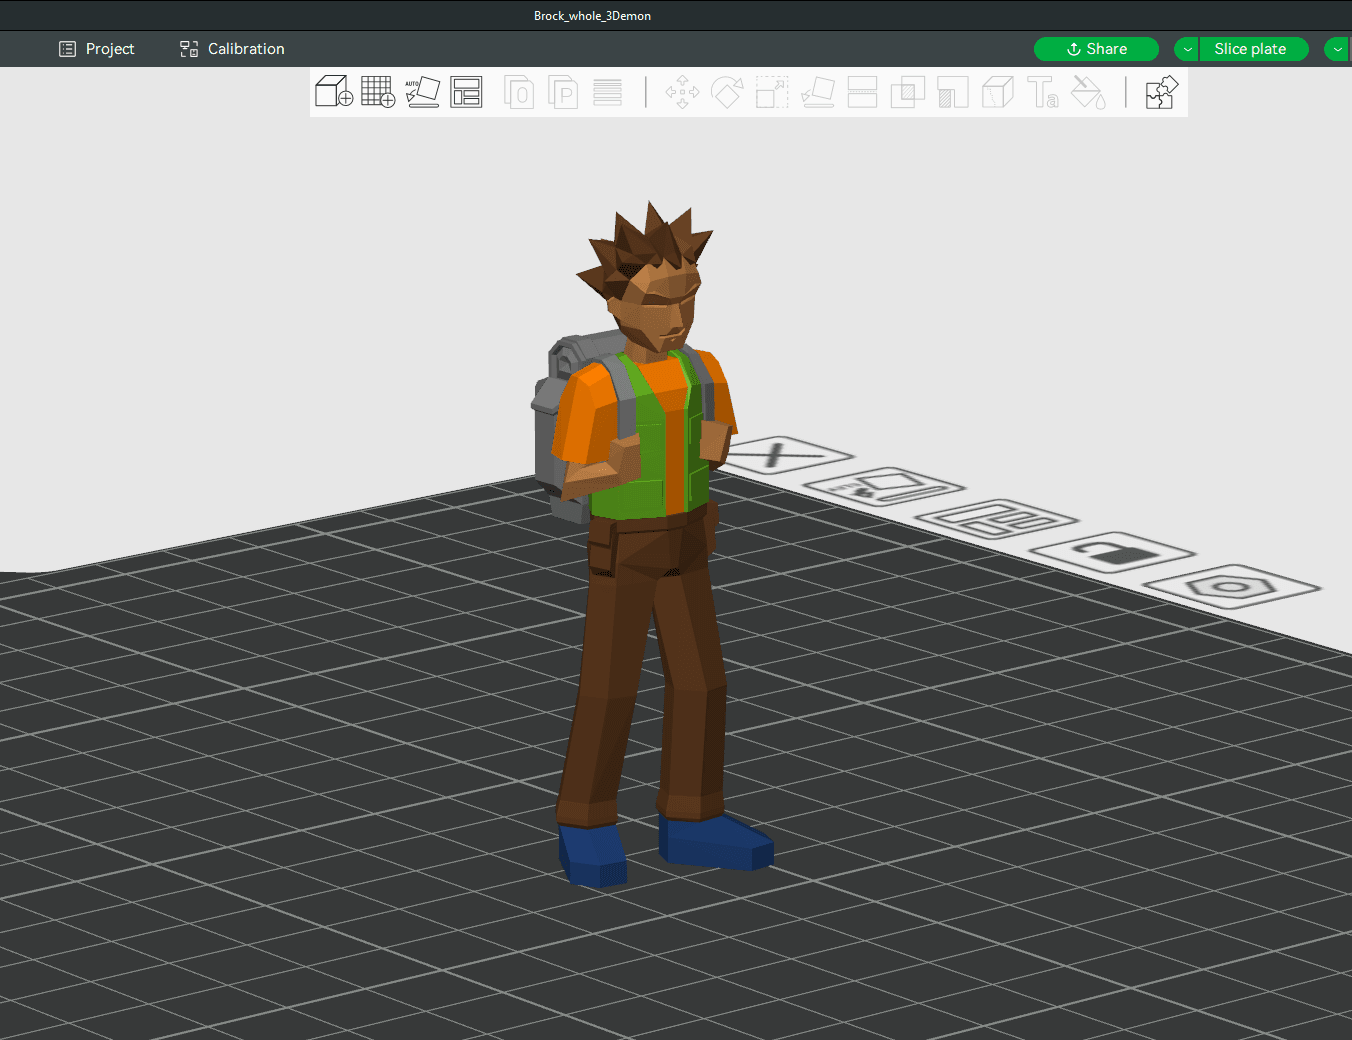Click the plate's arrange objects icon
This screenshot has width=1352, height=1040.
[x=997, y=519]
